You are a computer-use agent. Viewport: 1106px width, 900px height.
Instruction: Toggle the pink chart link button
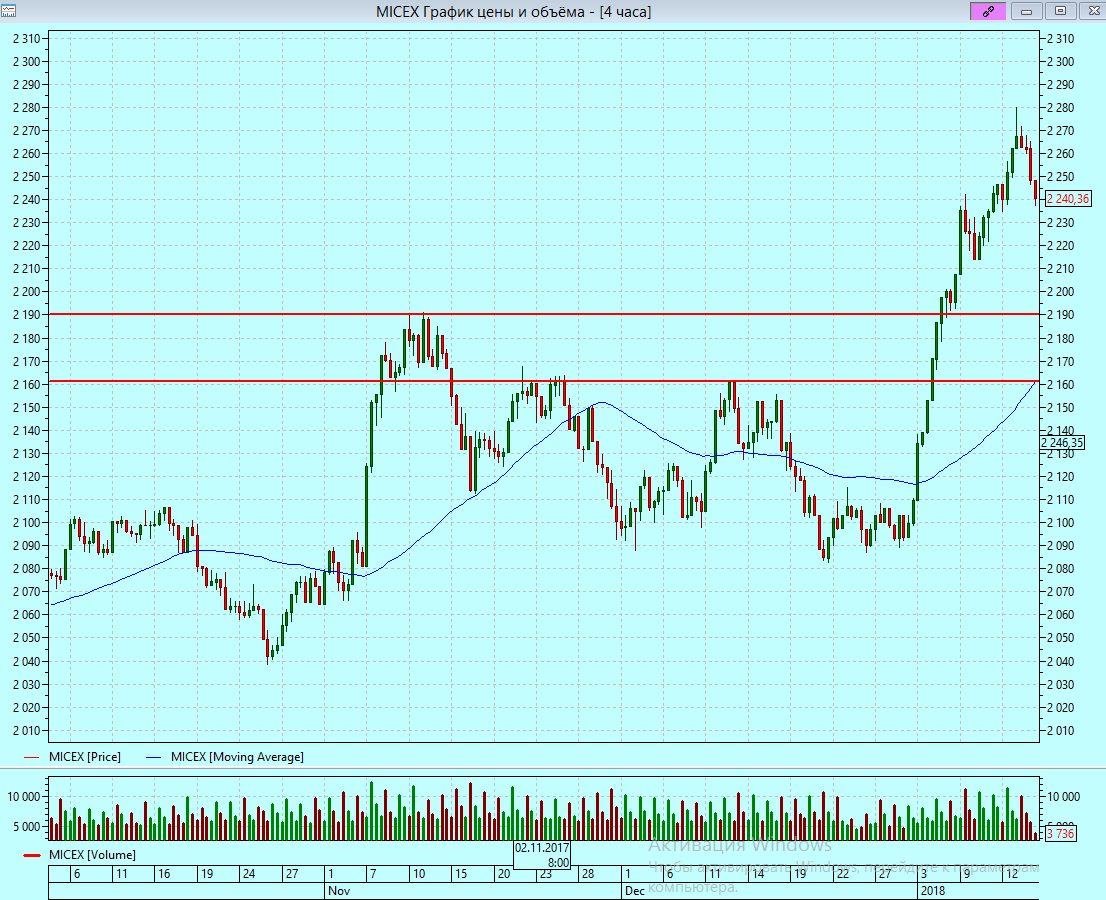988,11
